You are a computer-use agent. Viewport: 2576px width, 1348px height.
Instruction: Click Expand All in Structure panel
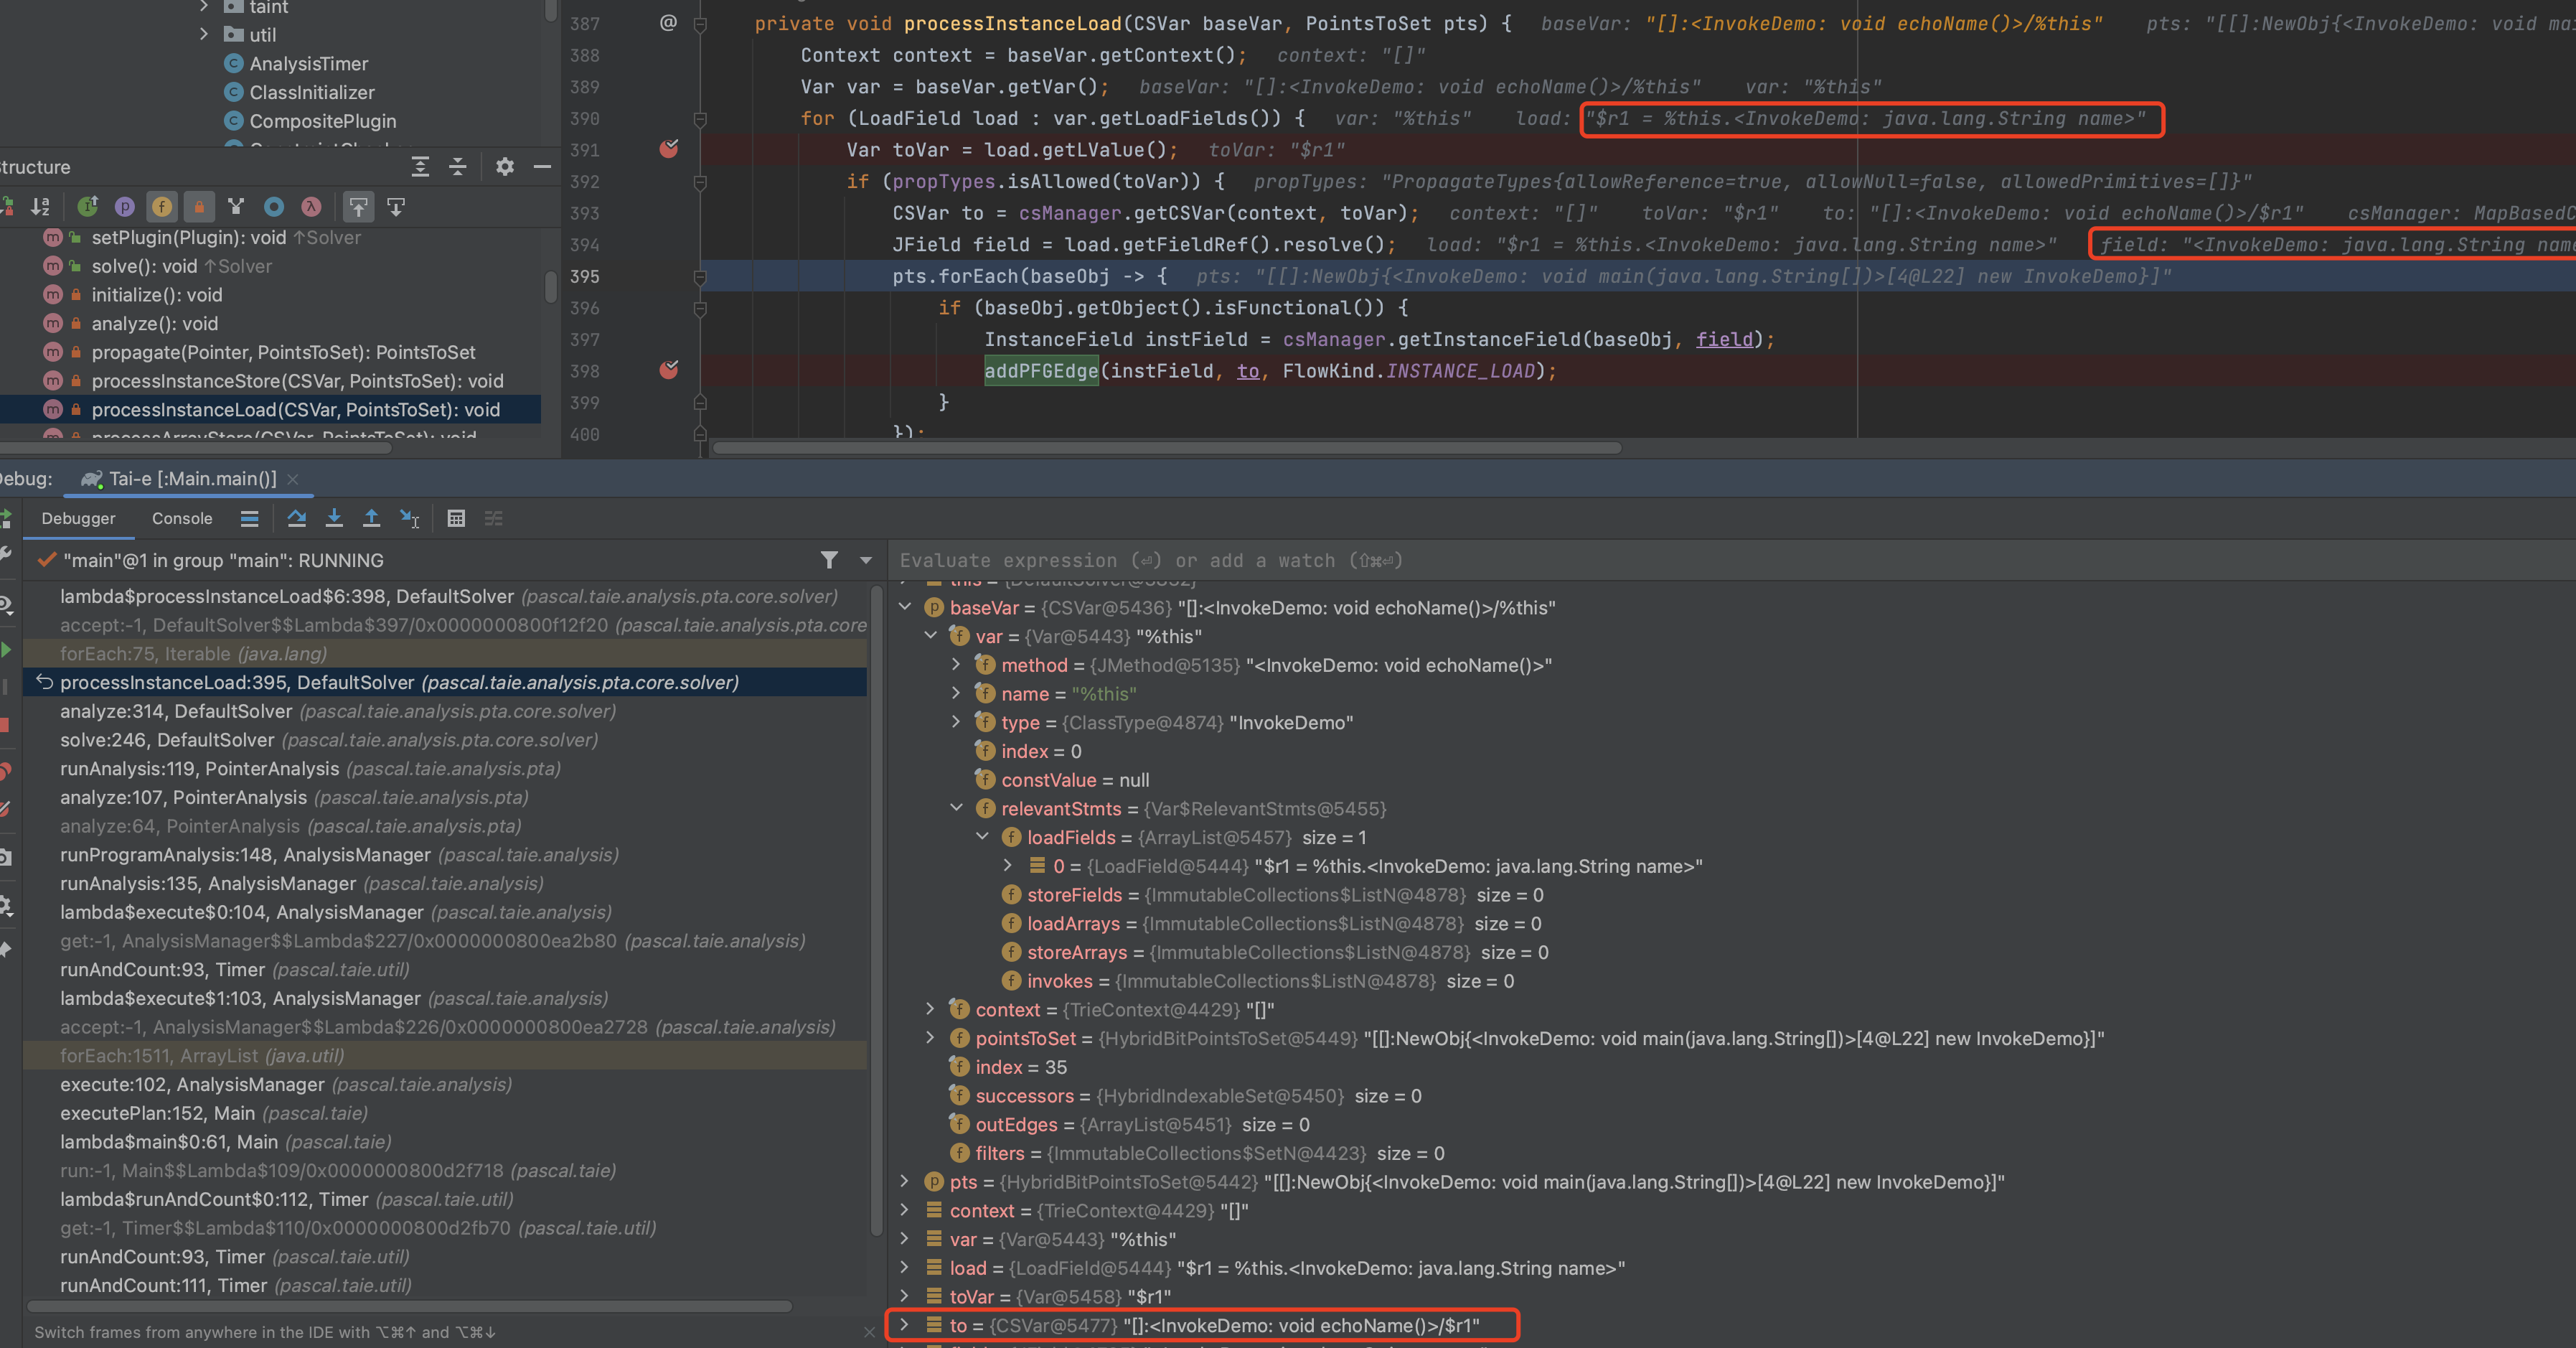click(x=420, y=167)
